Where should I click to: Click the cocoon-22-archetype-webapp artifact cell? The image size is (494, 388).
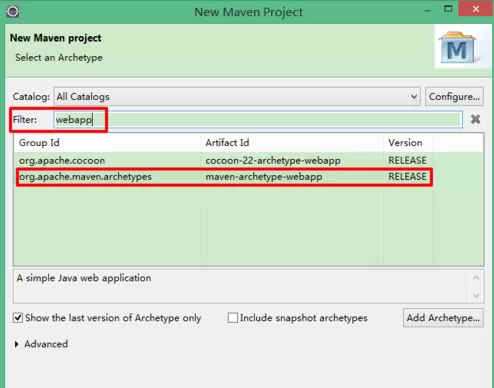point(273,161)
